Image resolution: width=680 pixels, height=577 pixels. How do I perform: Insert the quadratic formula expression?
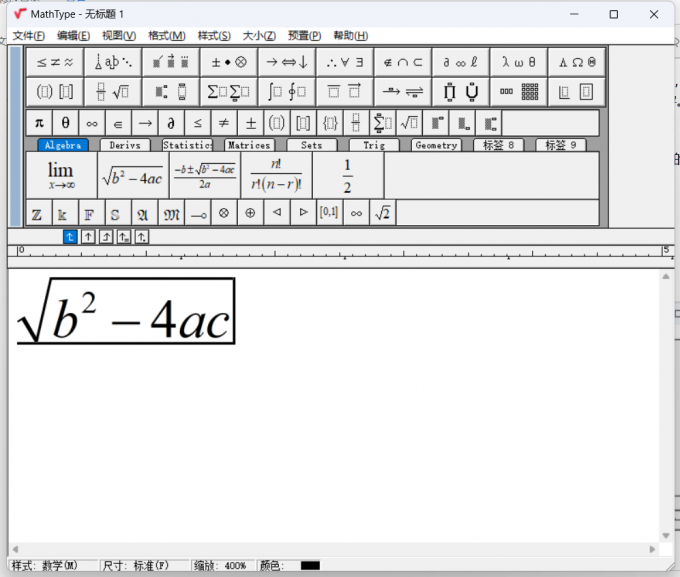(205, 175)
